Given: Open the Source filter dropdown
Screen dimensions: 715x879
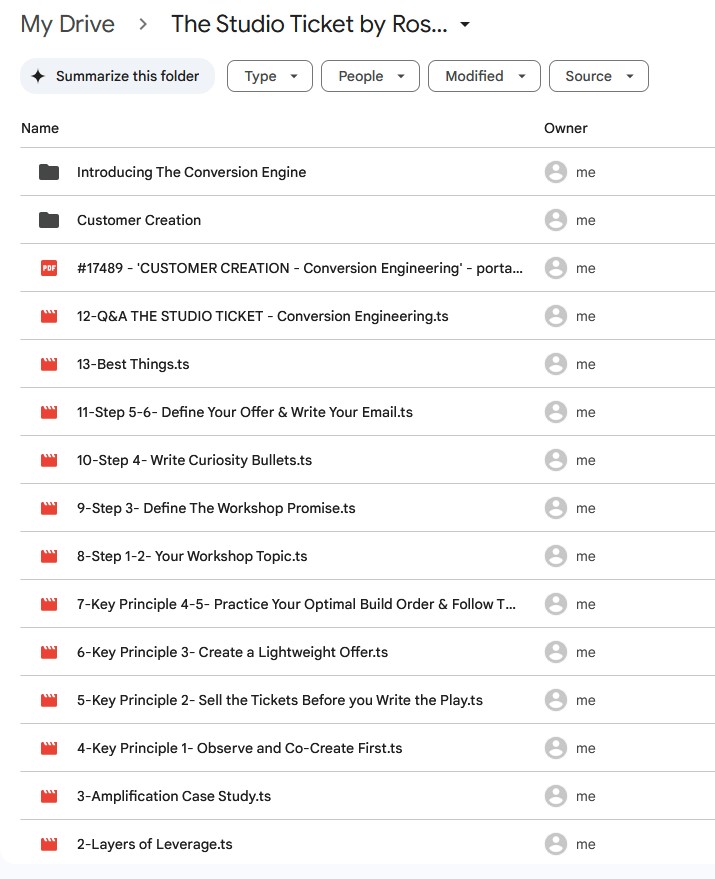Looking at the screenshot, I should (x=598, y=76).
